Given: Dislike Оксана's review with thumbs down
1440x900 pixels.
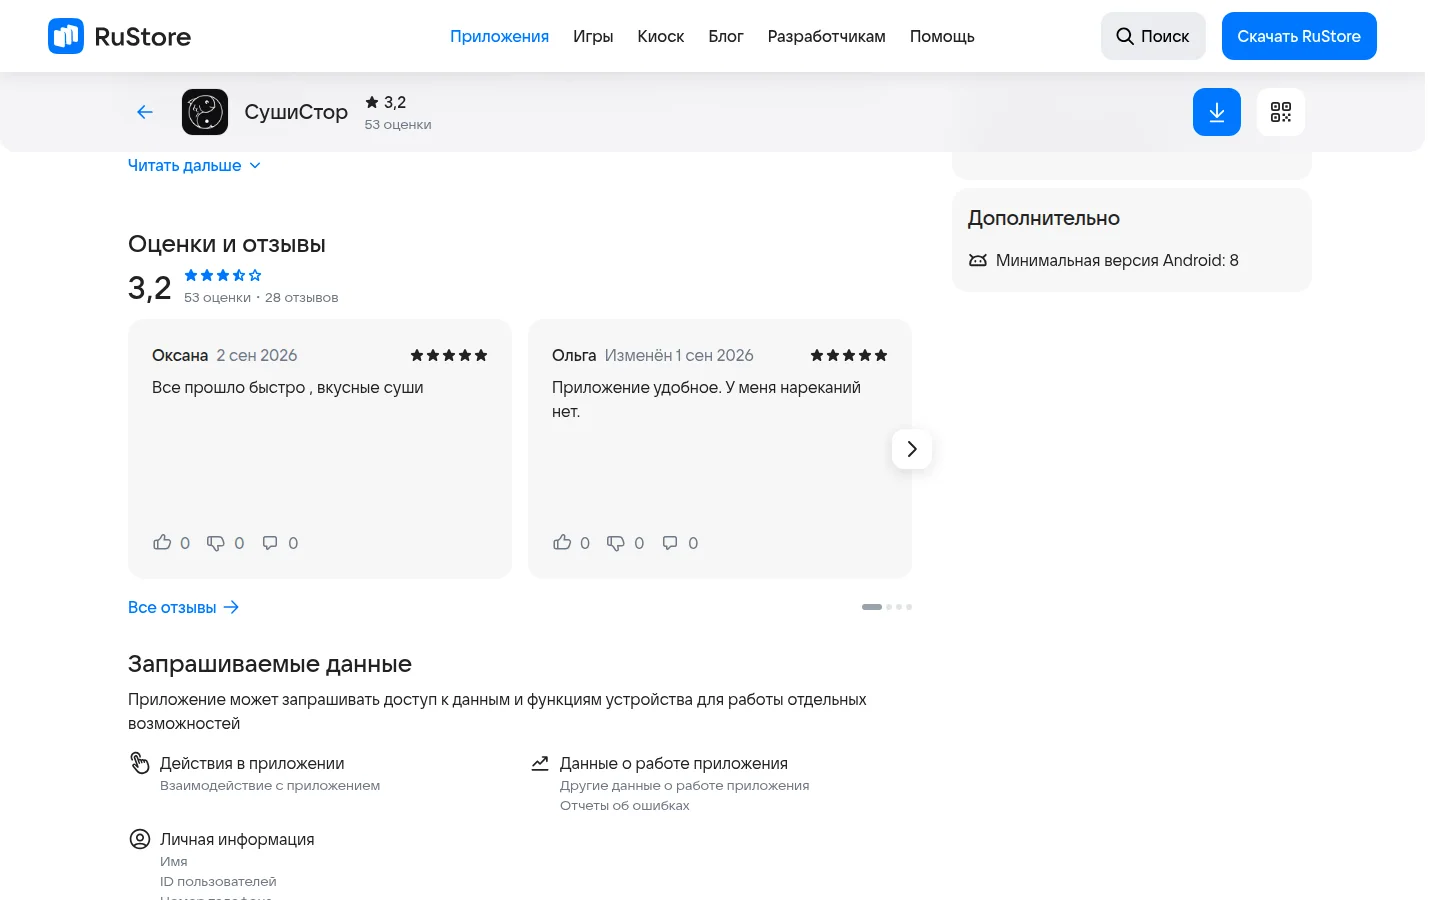Looking at the screenshot, I should (x=216, y=543).
